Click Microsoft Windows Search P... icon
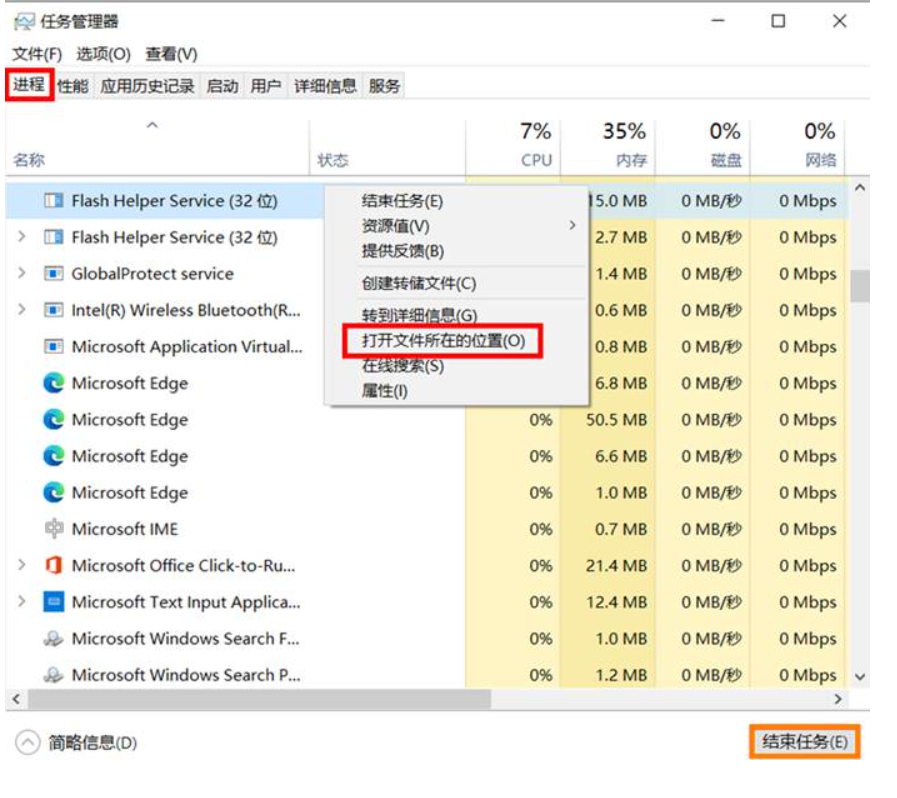 [x=54, y=675]
